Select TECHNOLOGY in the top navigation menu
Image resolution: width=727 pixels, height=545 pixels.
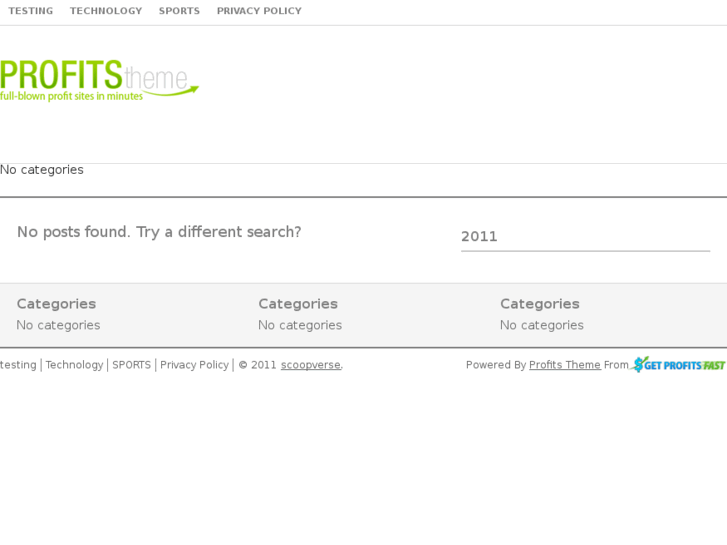[106, 11]
